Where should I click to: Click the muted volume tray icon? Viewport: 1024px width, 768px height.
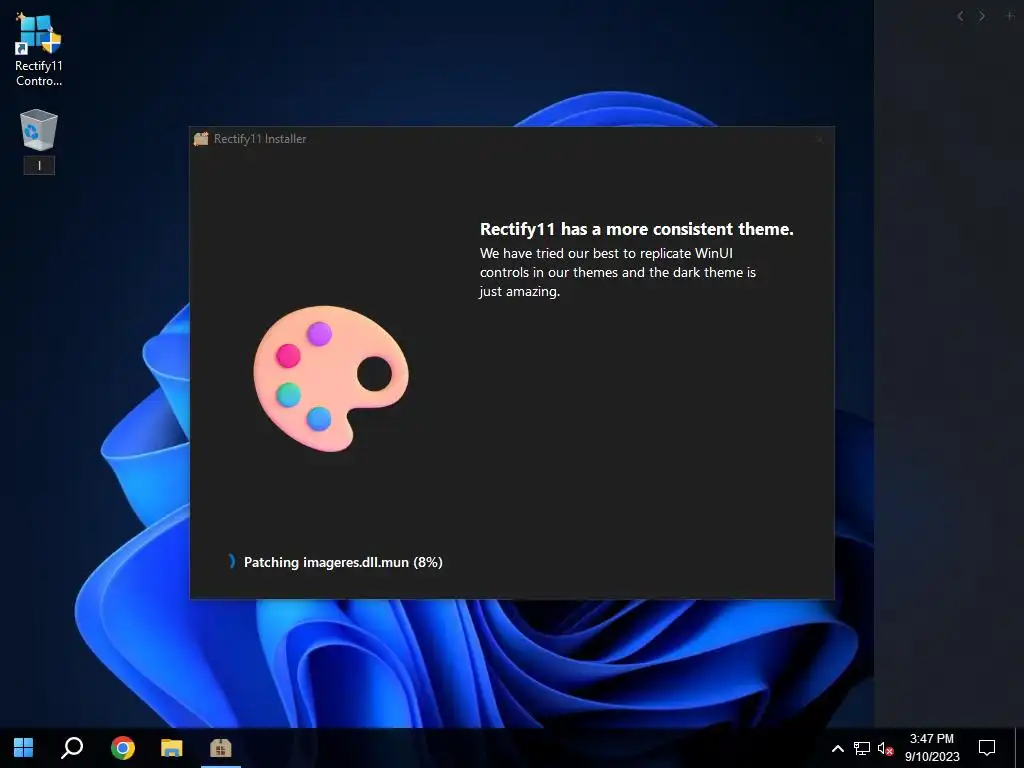(885, 748)
